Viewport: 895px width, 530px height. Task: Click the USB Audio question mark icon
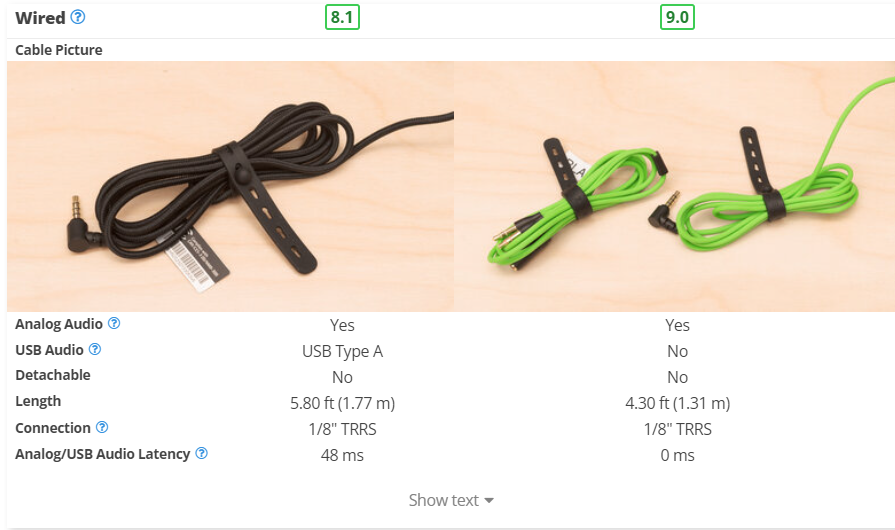pos(95,350)
